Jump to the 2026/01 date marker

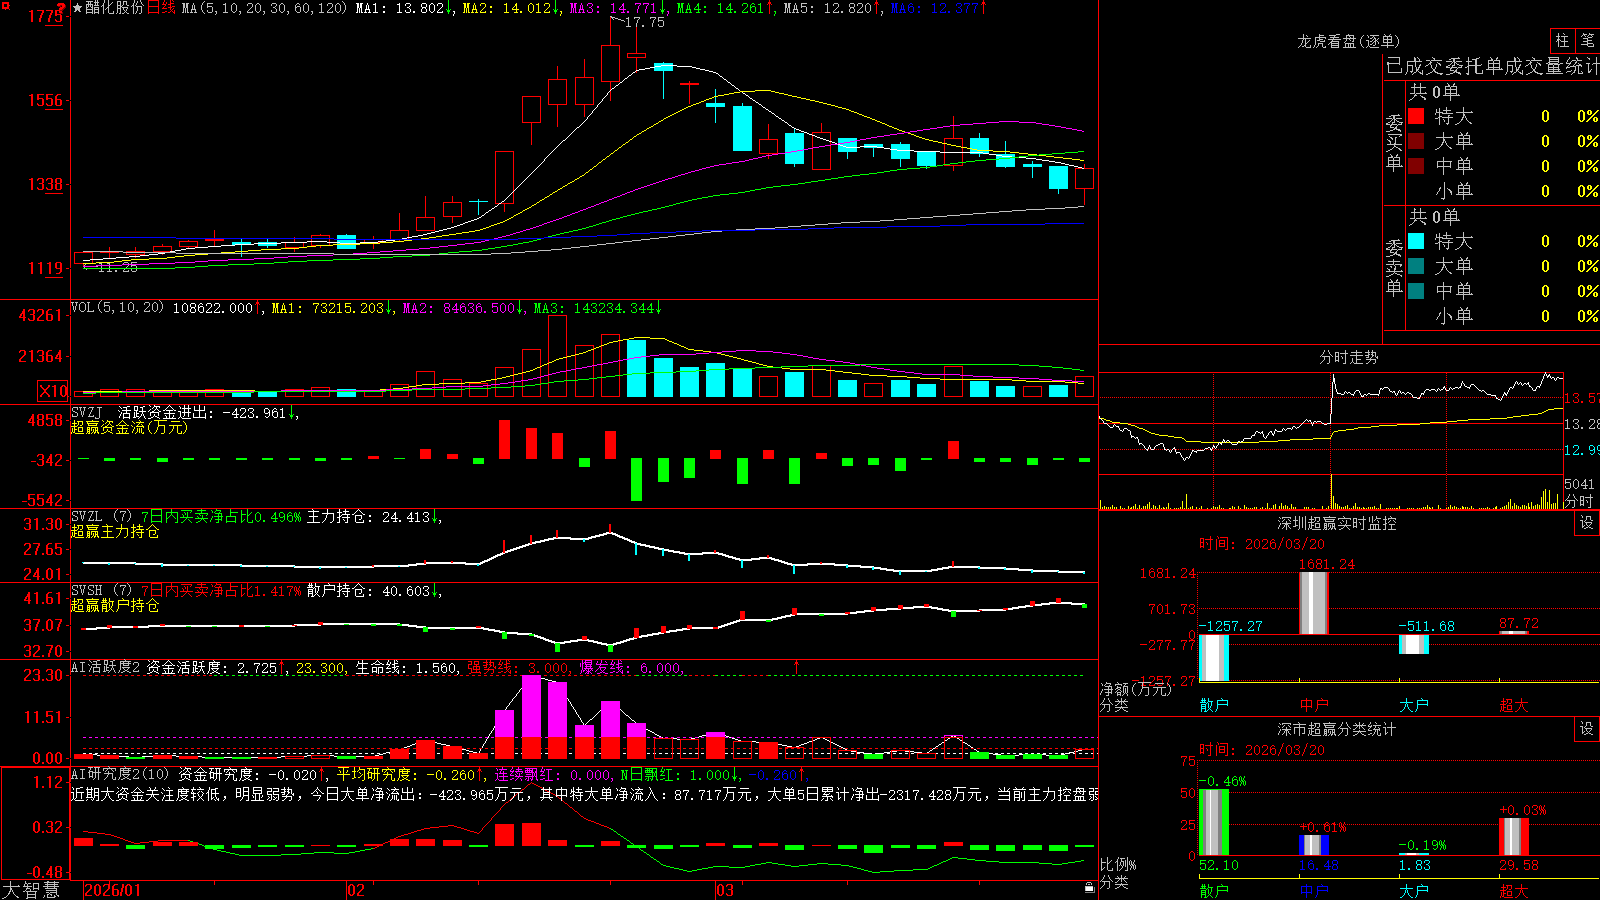tap(113, 890)
